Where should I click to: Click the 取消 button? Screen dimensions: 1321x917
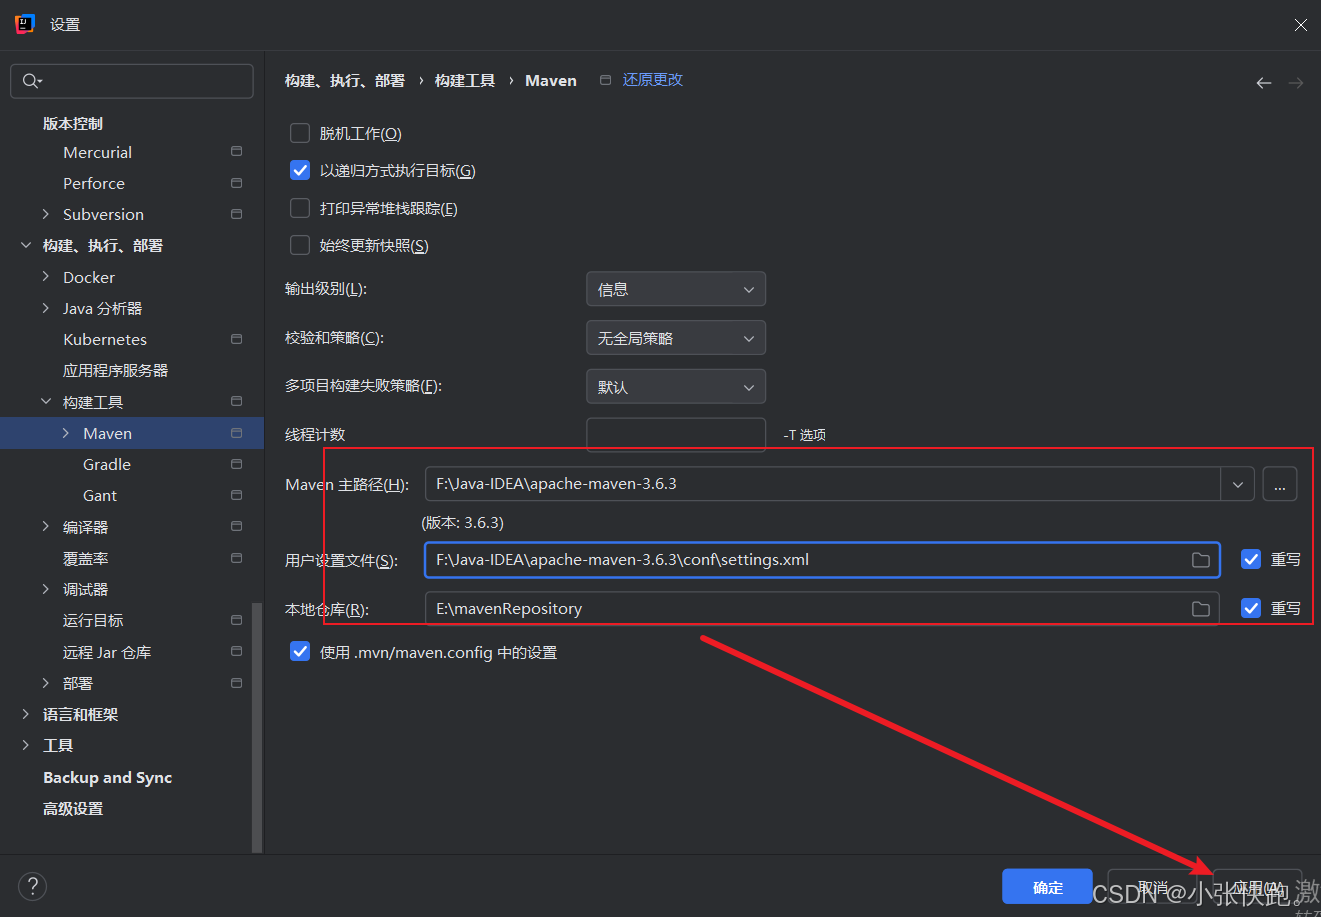[x=1152, y=887]
